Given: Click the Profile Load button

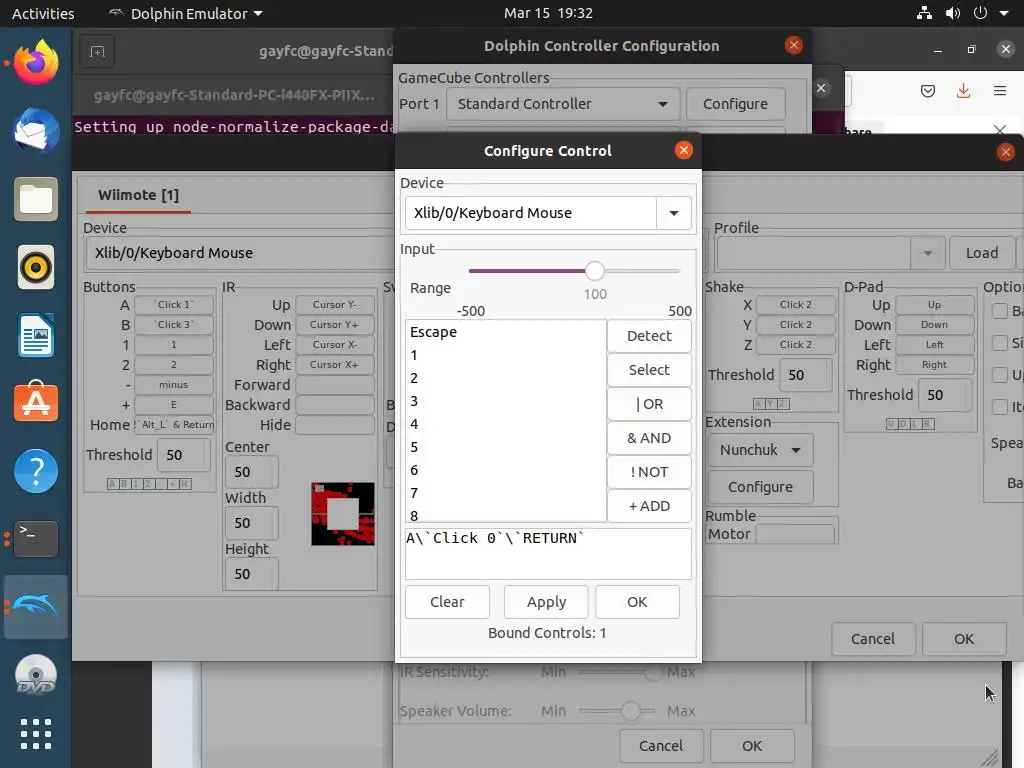Looking at the screenshot, I should [x=982, y=253].
